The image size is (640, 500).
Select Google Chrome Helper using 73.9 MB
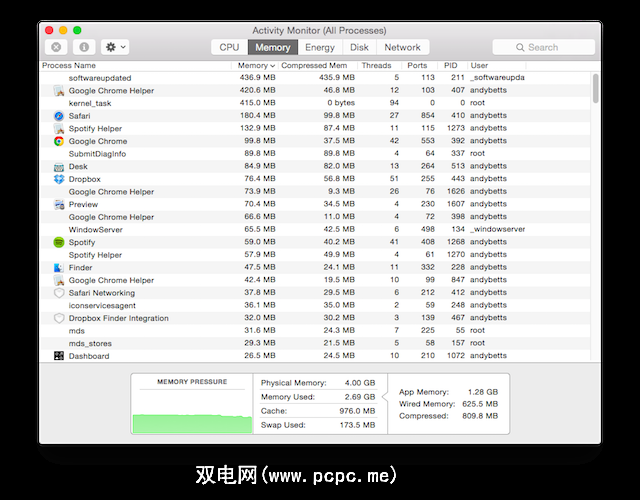pos(315,191)
